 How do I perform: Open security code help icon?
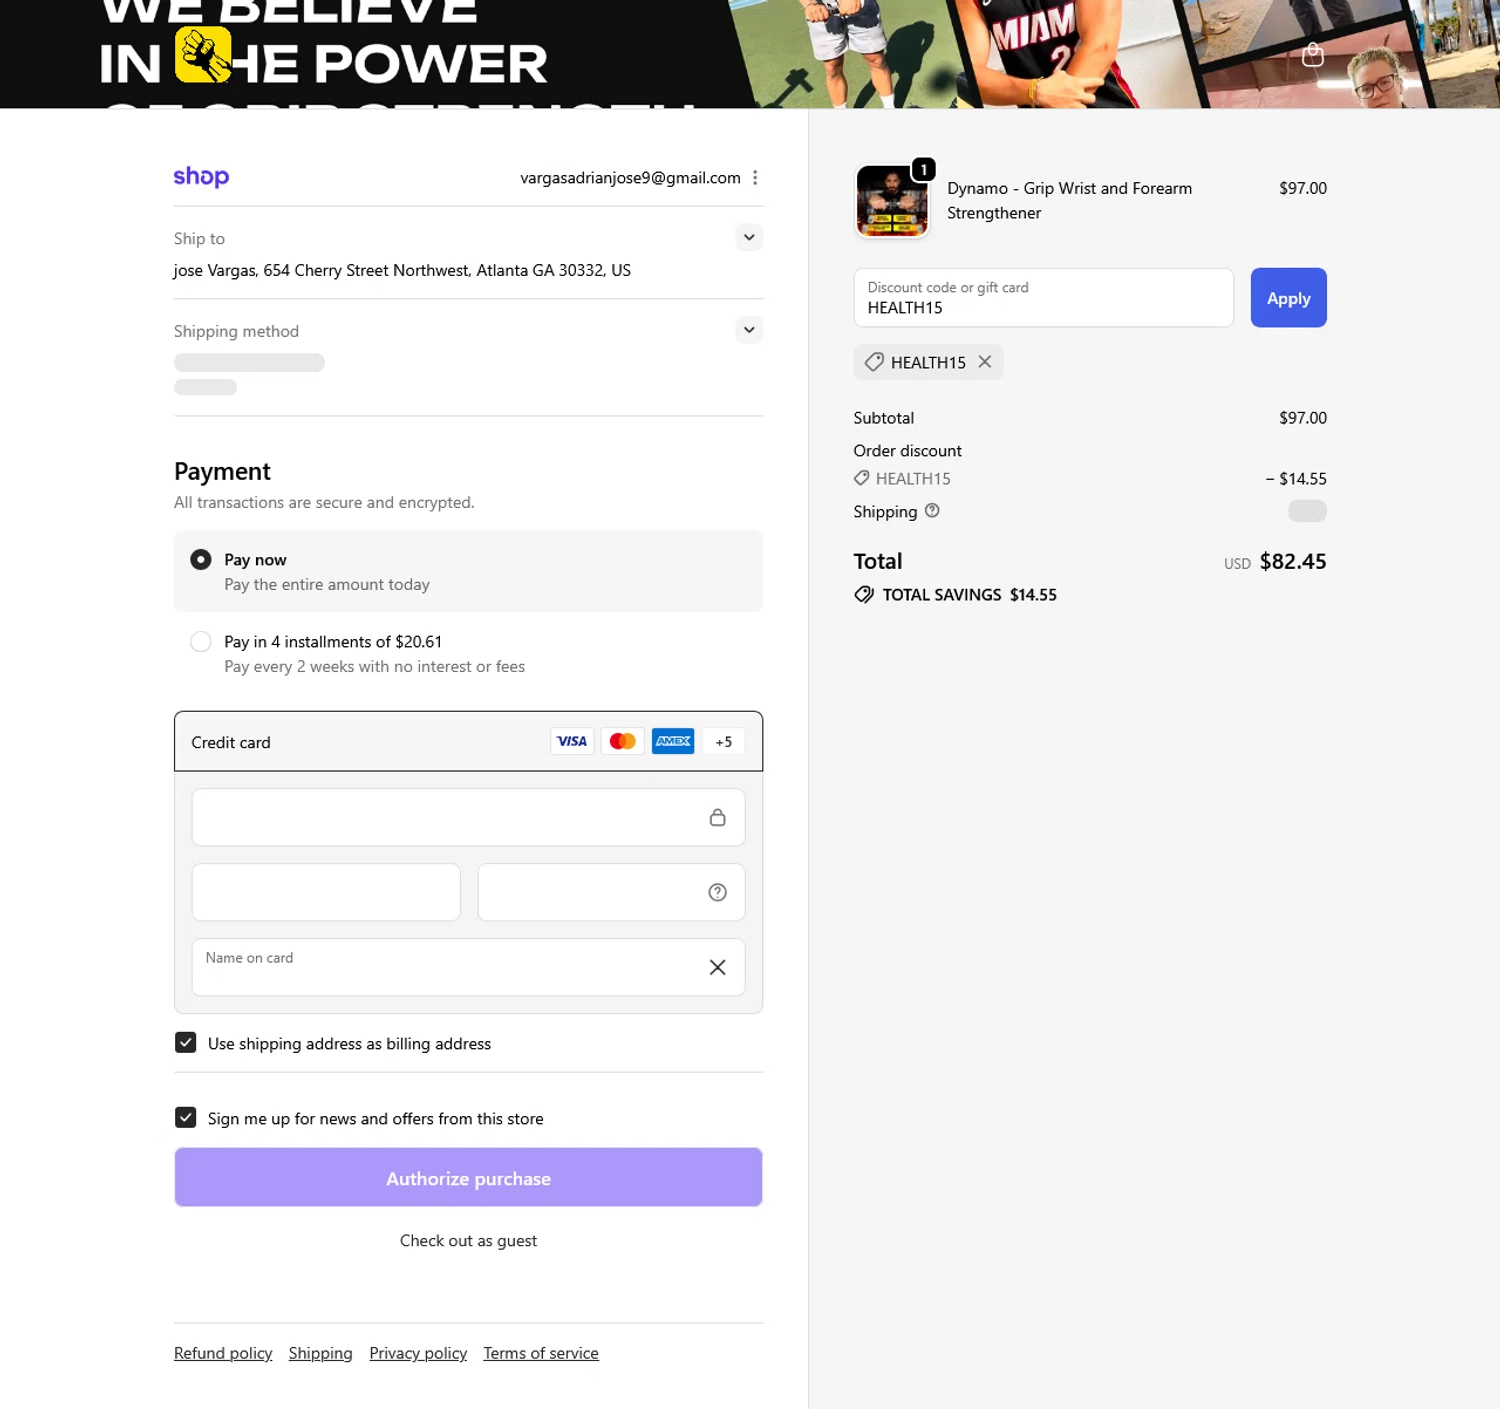tap(717, 892)
